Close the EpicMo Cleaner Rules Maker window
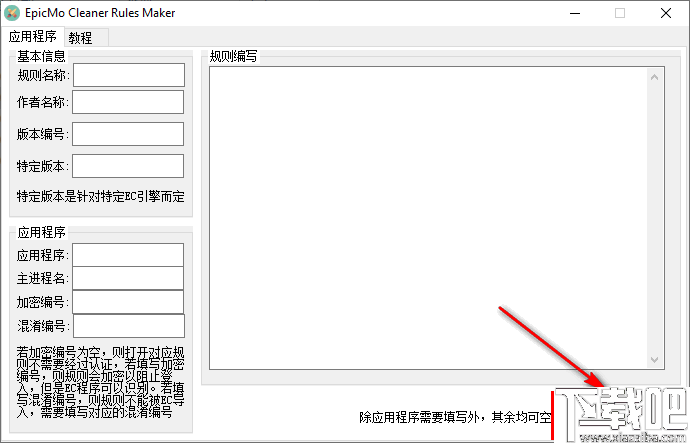 [x=666, y=13]
